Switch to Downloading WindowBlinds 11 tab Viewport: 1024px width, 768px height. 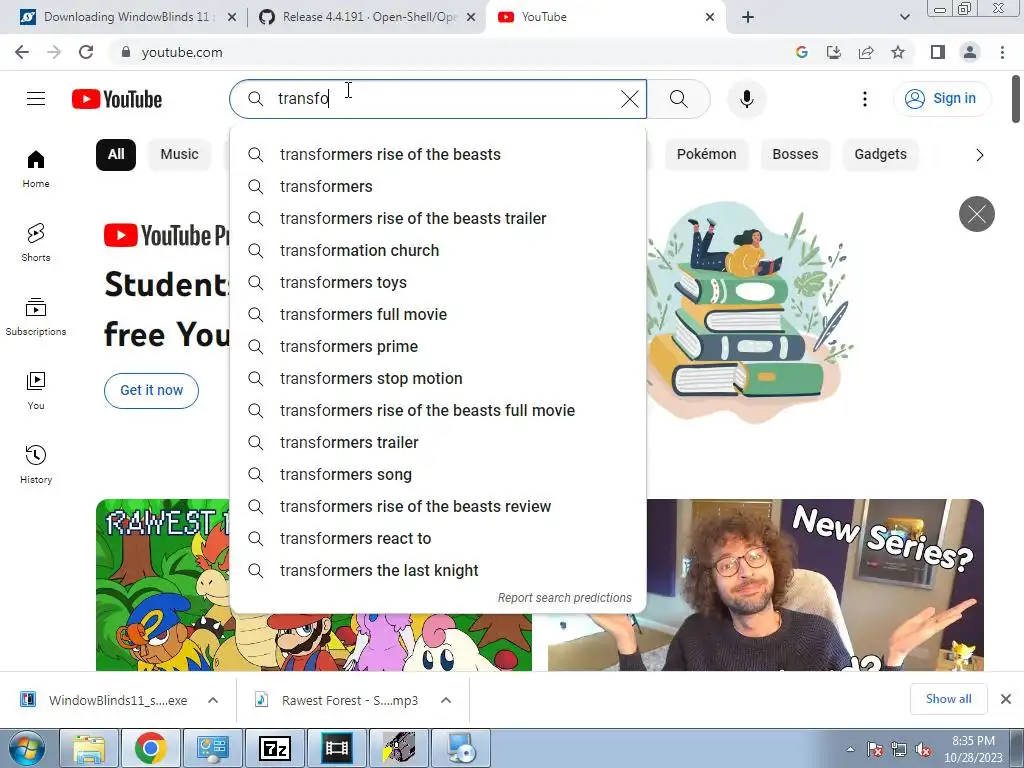(126, 17)
